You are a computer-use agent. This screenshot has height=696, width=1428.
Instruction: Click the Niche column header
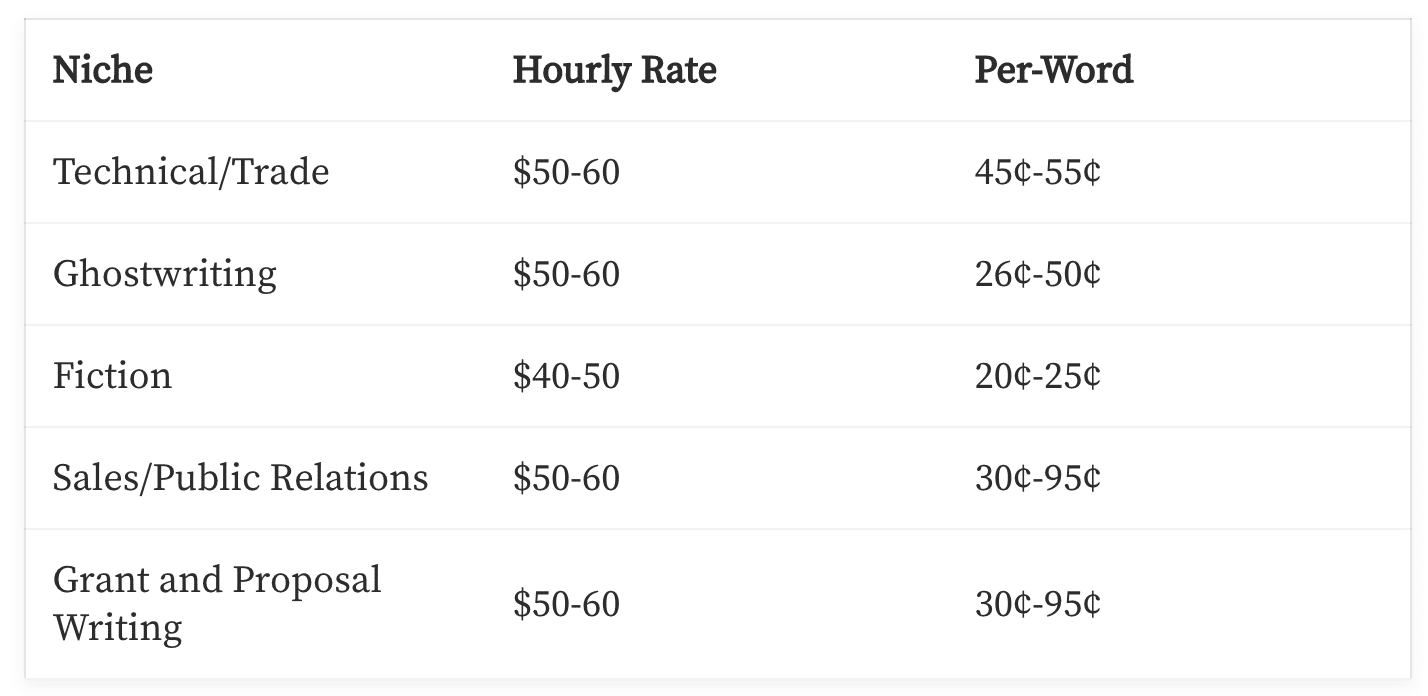tap(103, 71)
